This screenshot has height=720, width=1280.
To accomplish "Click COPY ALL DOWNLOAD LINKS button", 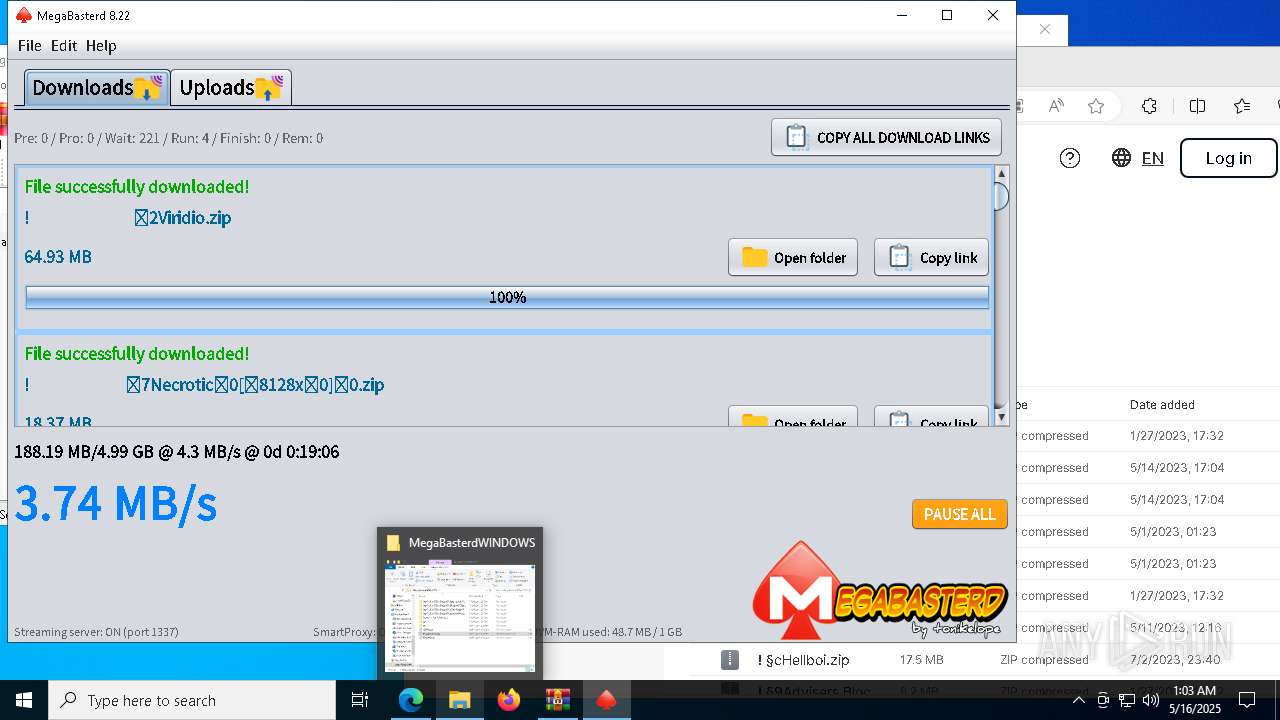I will 886,138.
